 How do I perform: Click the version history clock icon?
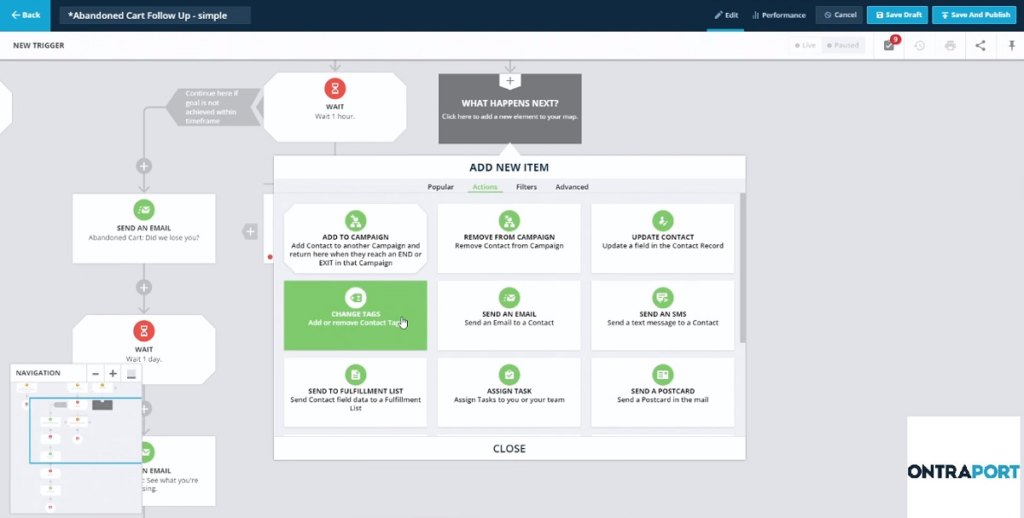(919, 46)
